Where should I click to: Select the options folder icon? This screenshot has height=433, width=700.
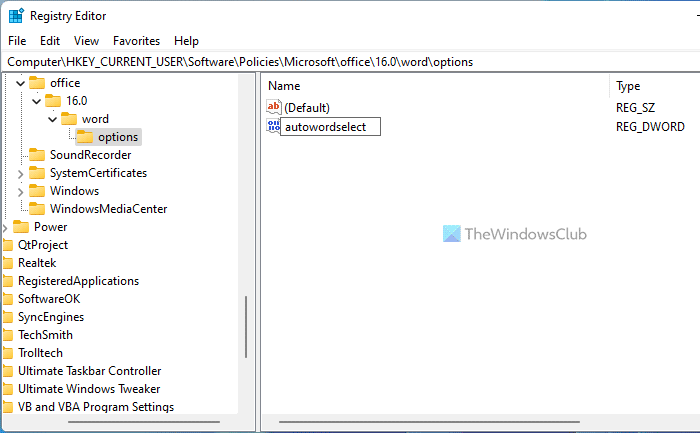85,137
